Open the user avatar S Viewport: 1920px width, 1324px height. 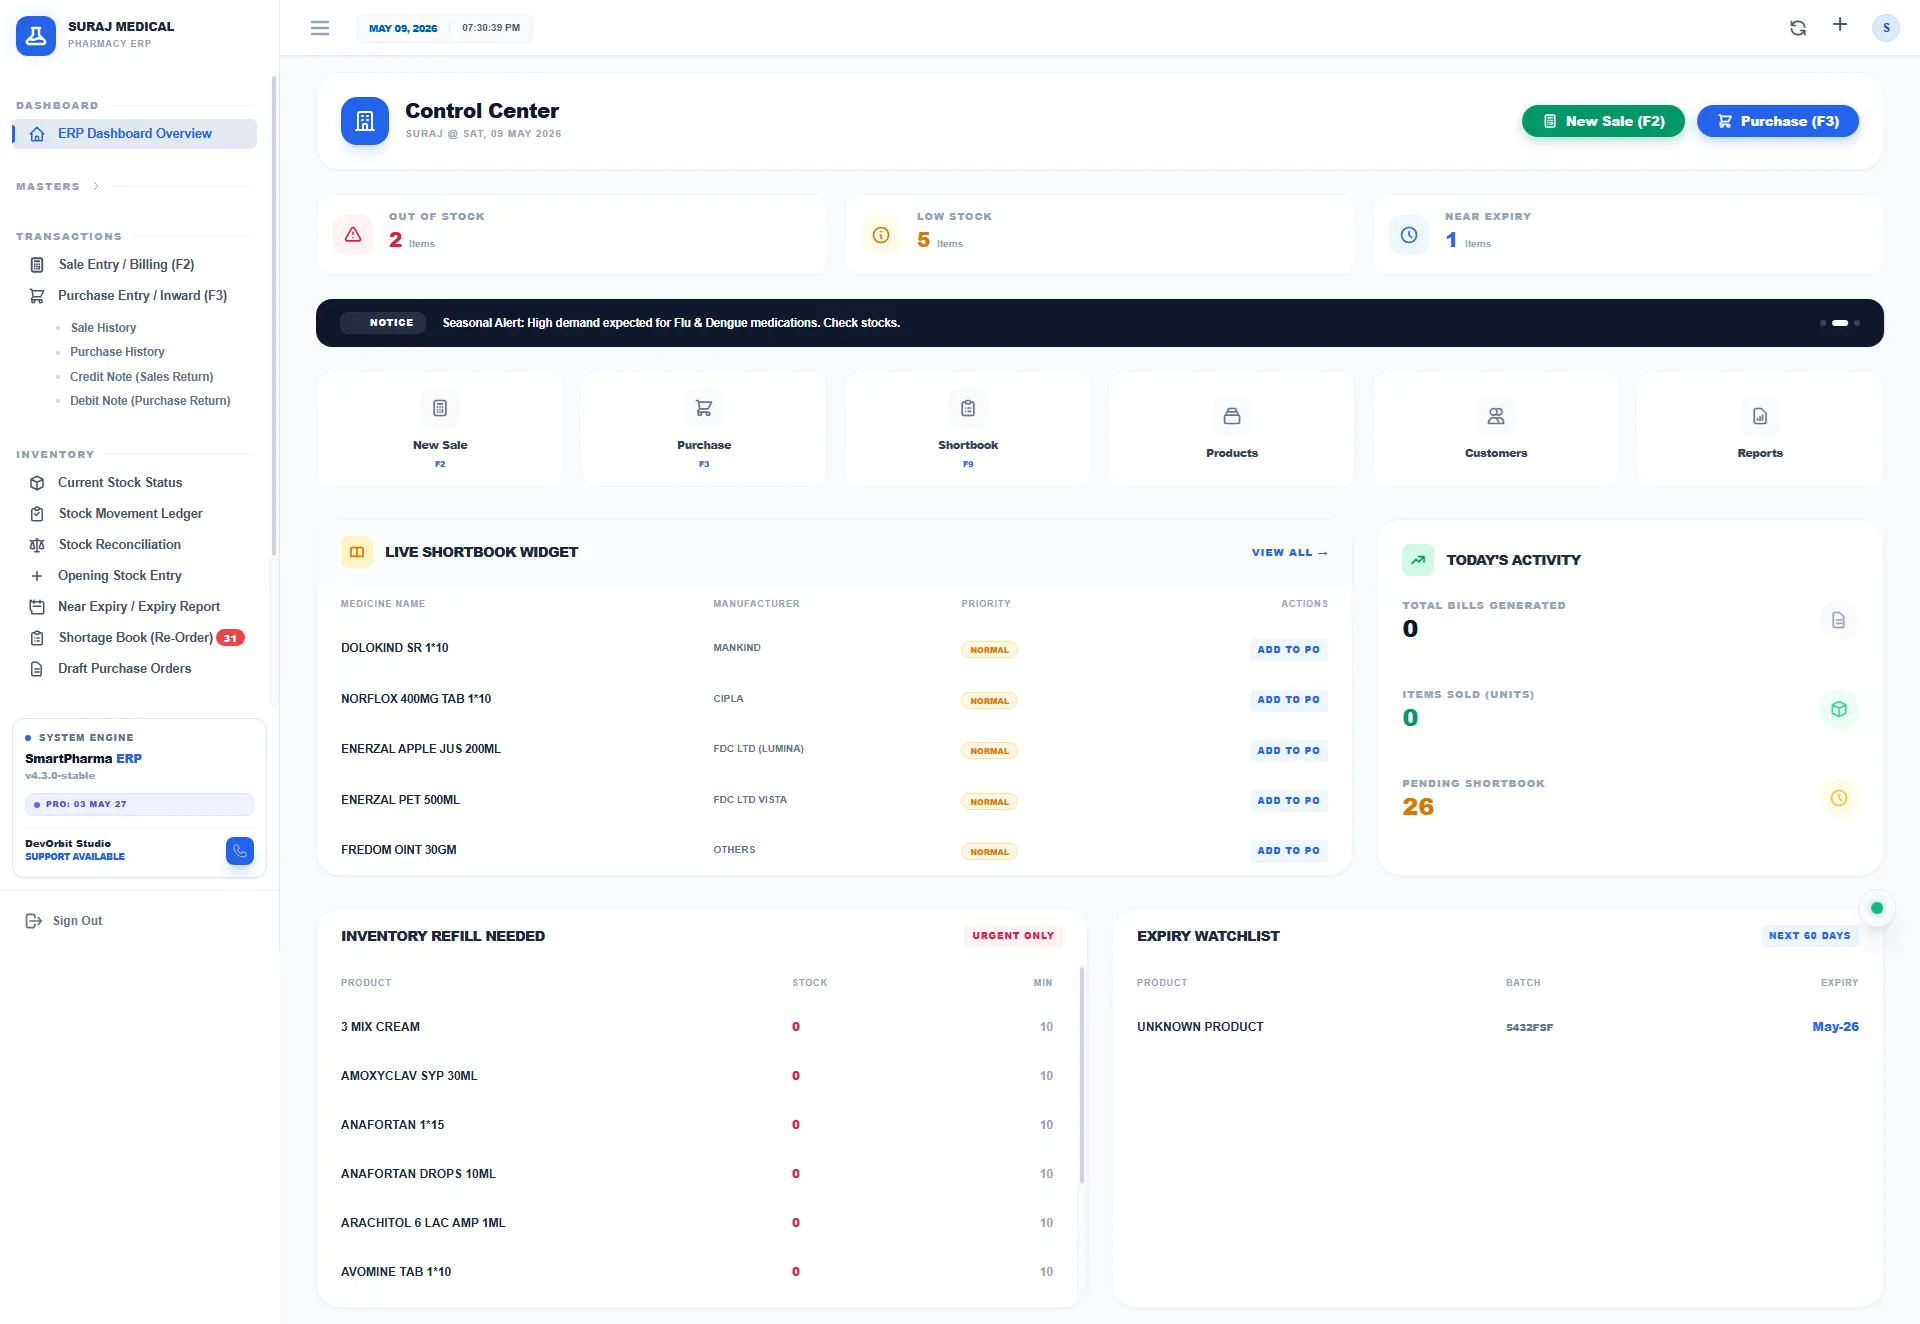click(x=1886, y=28)
